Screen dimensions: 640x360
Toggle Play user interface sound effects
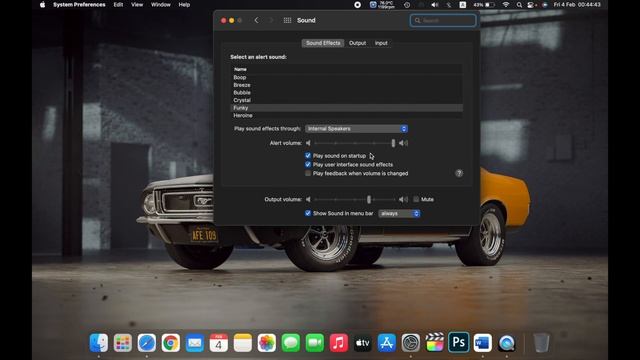(x=308, y=164)
